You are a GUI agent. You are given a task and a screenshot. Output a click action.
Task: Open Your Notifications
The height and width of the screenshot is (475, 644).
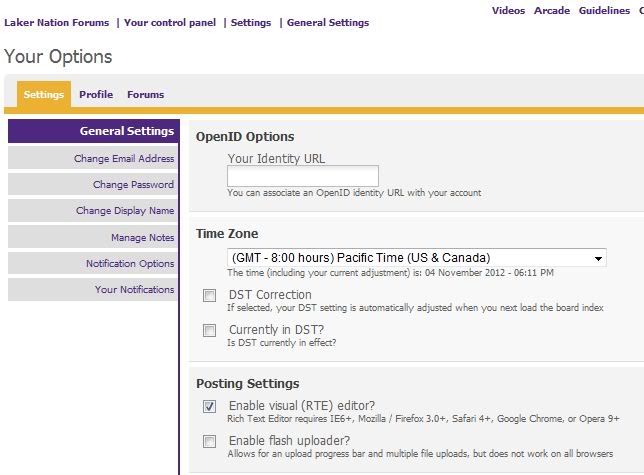click(x=93, y=289)
